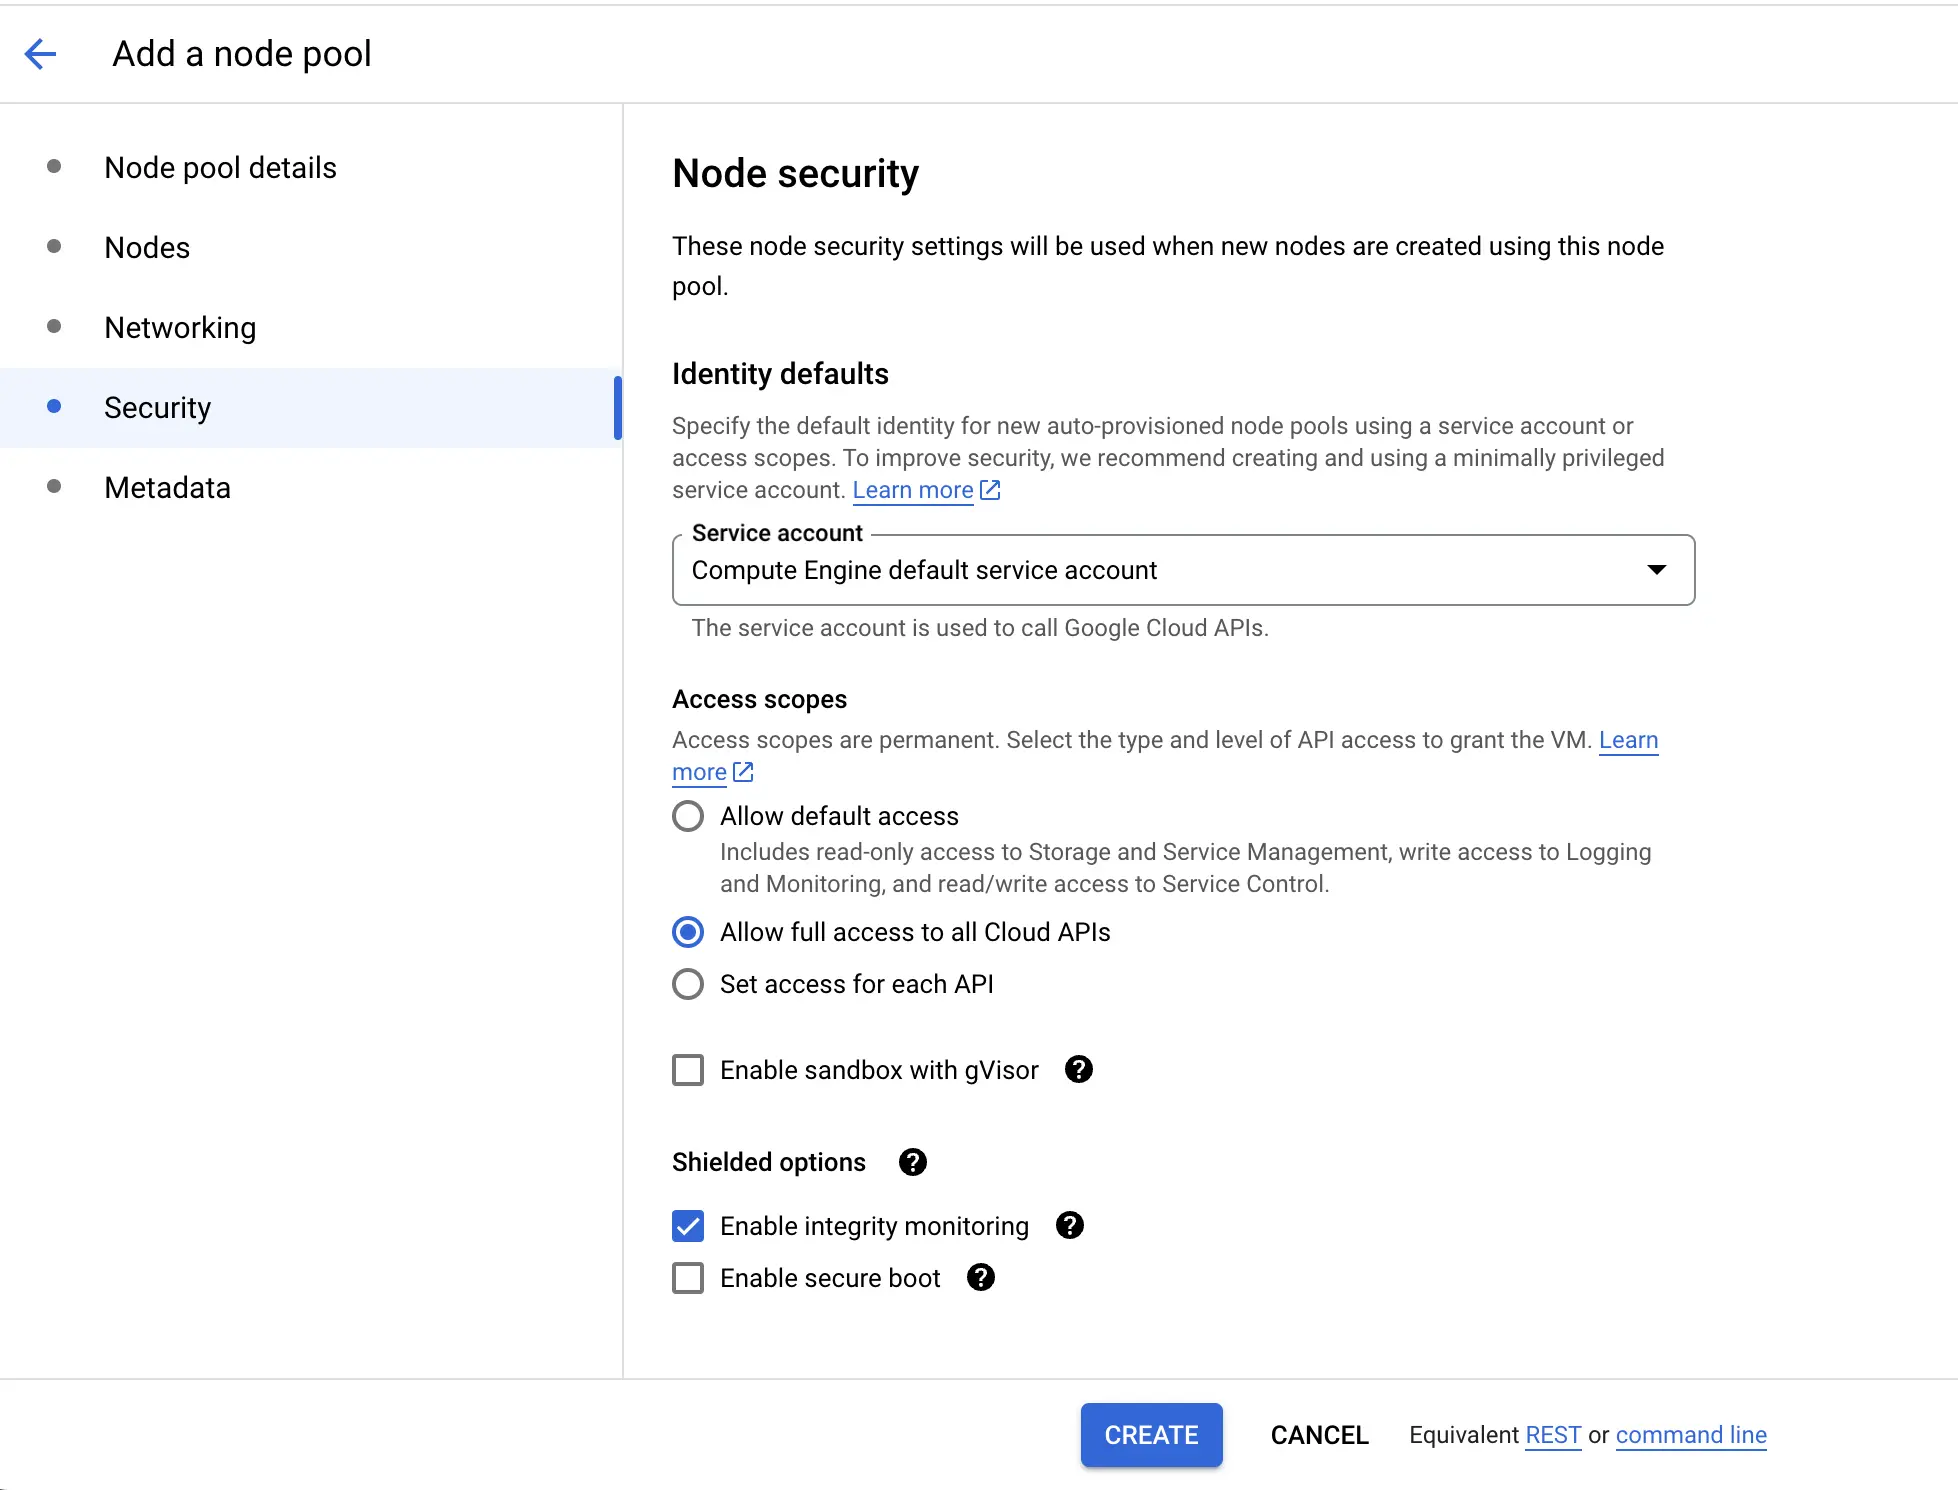Switch to the Networking section
Viewport: 1958px width, 1490px height.
click(x=180, y=327)
